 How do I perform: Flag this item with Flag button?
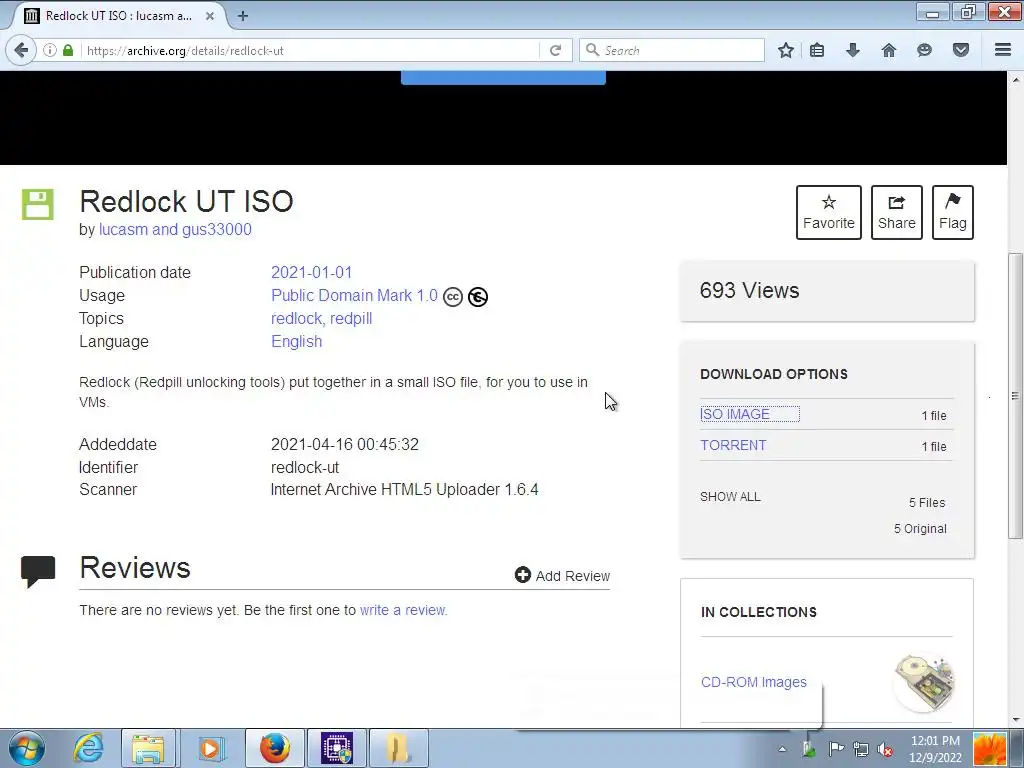(952, 212)
